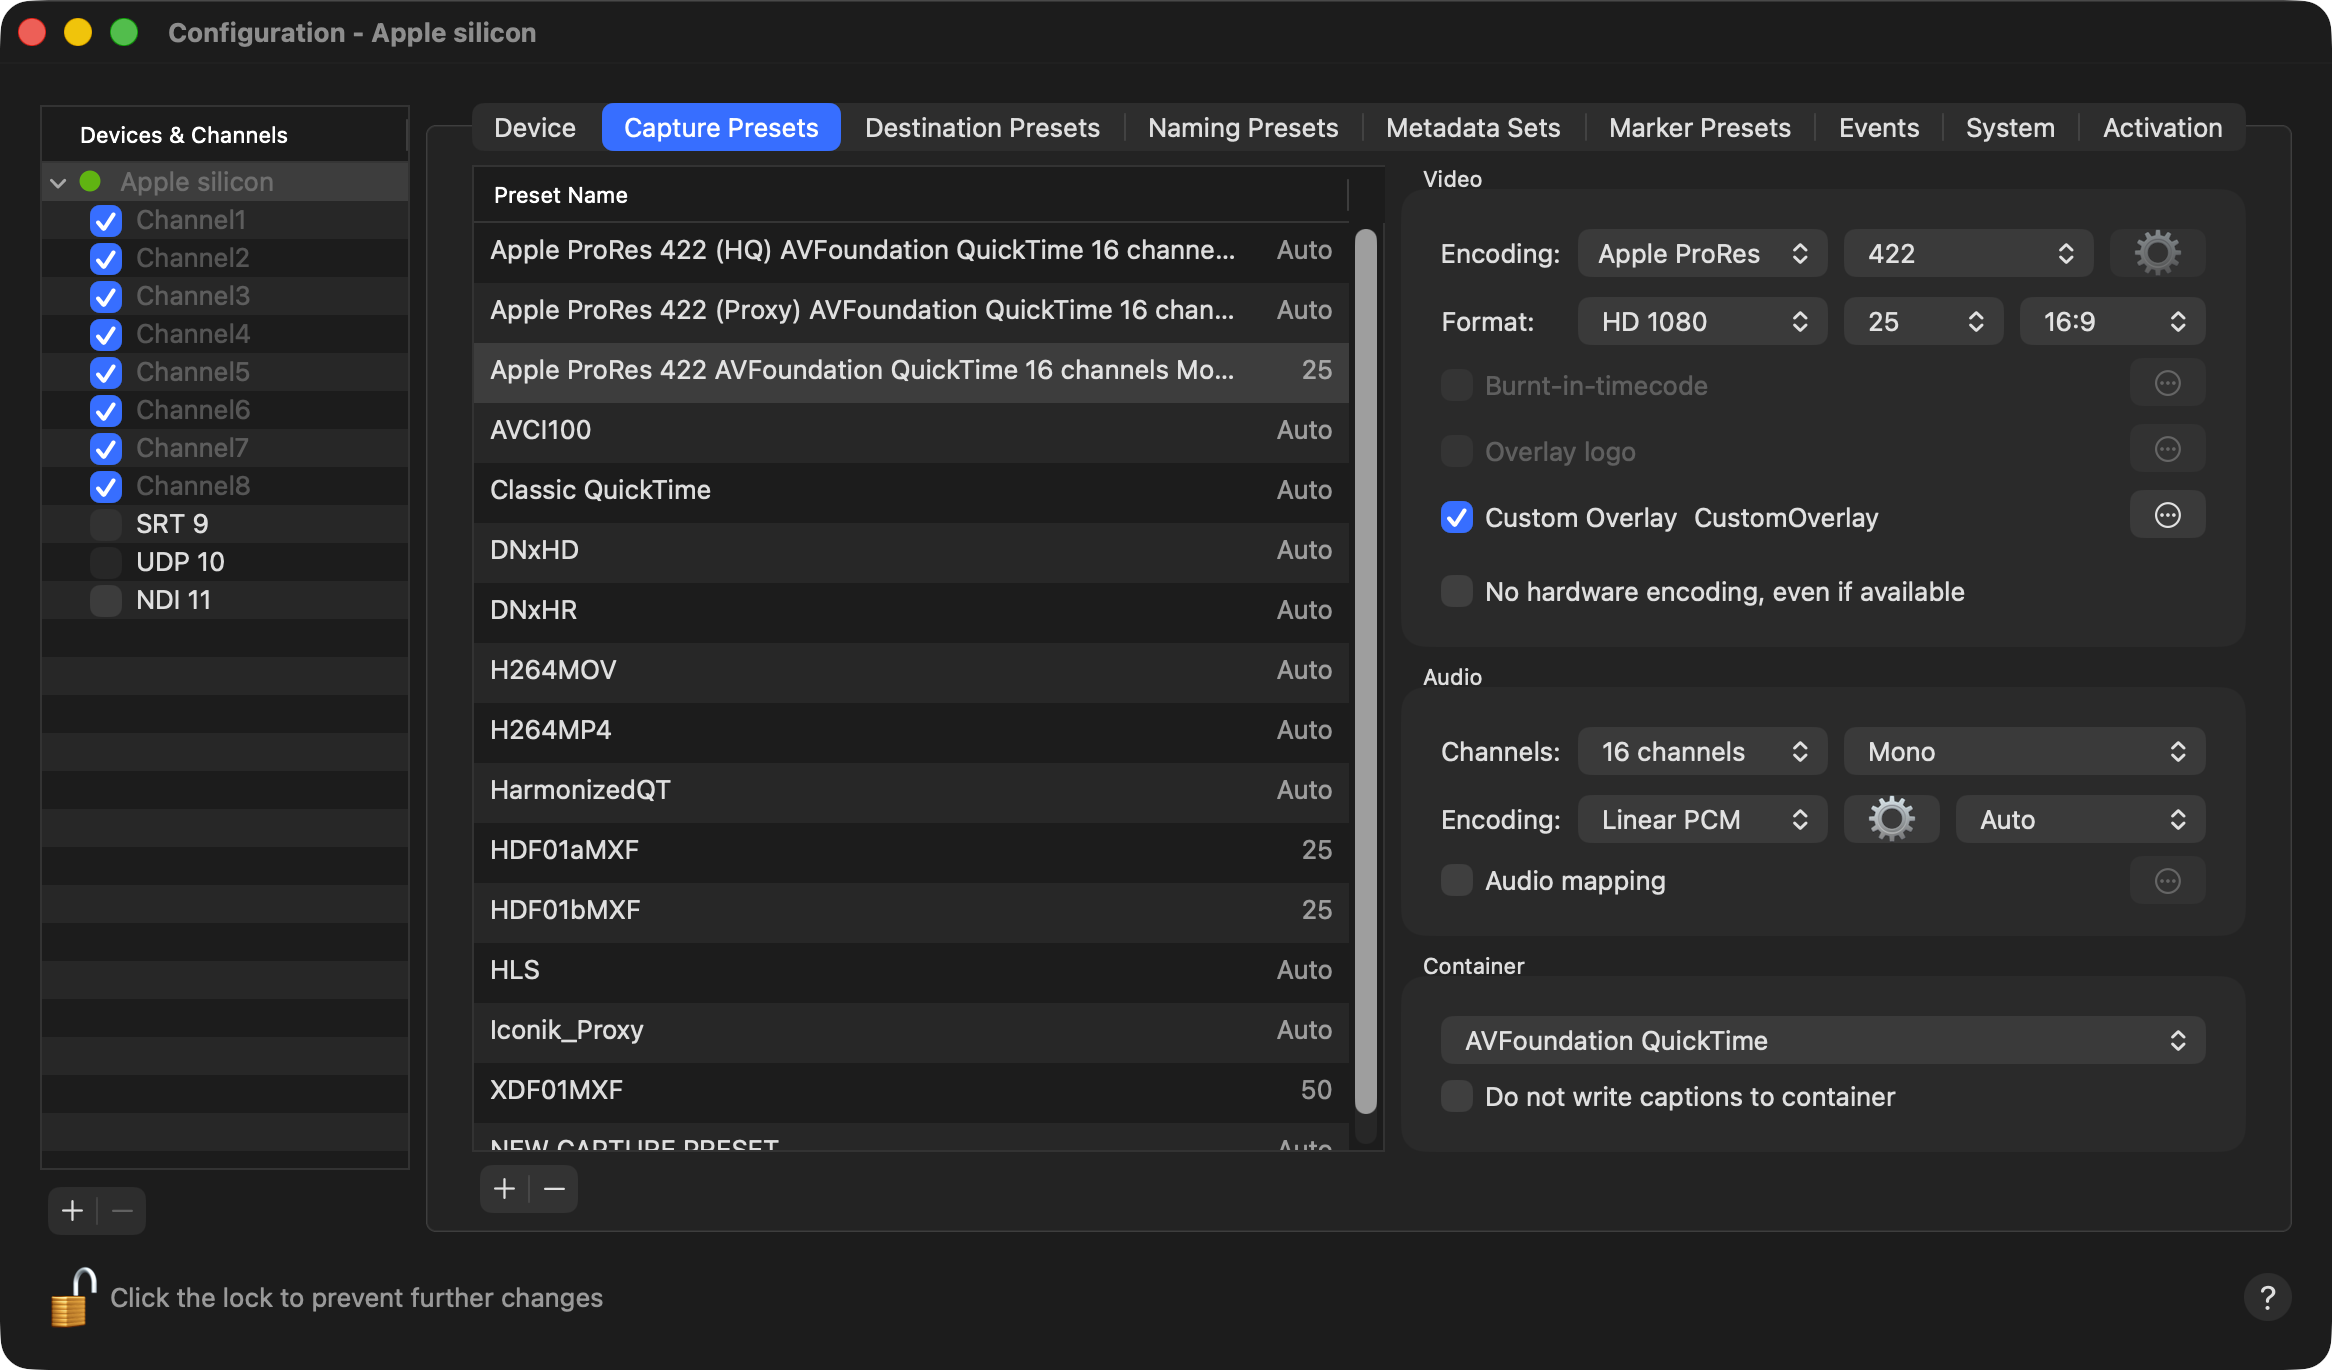Click the Preset Name column header
Image resolution: width=2332 pixels, height=1370 pixels.
(910, 195)
